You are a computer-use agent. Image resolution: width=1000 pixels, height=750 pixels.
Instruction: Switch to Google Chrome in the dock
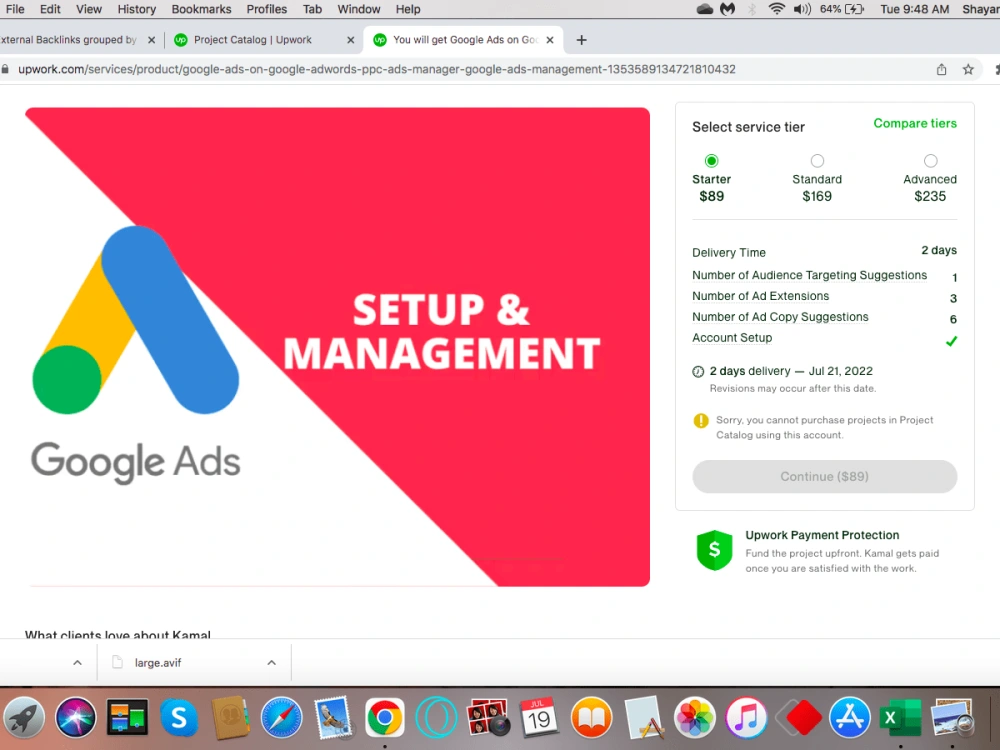click(x=385, y=717)
